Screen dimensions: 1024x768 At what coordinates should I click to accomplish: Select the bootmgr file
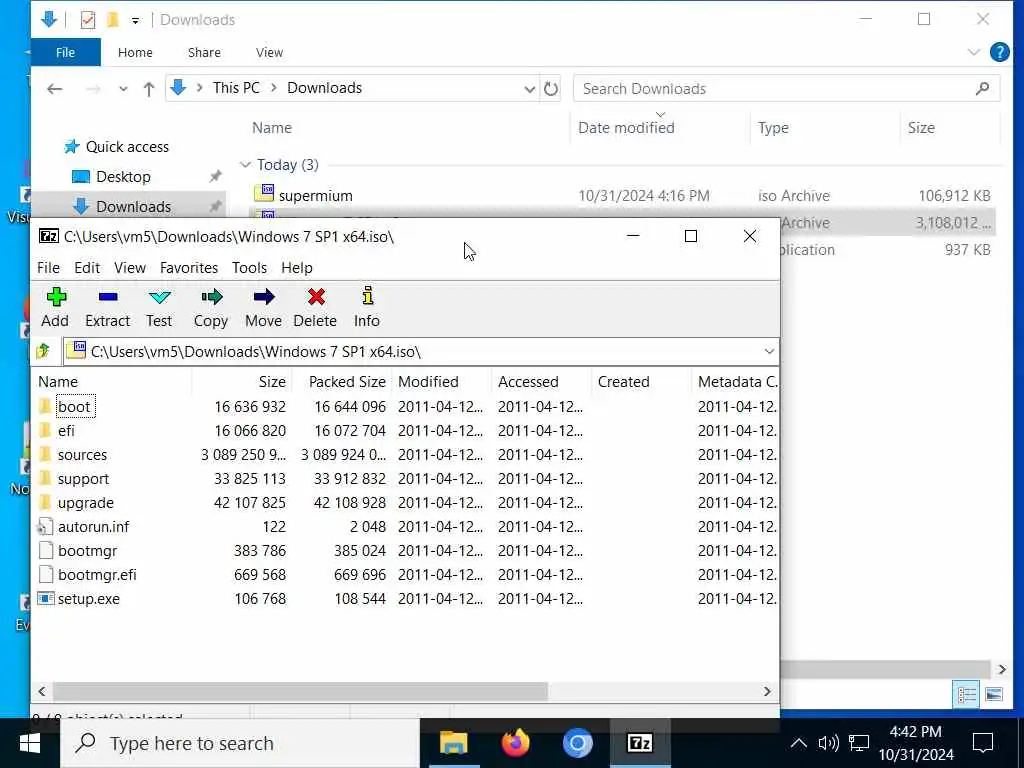88,551
